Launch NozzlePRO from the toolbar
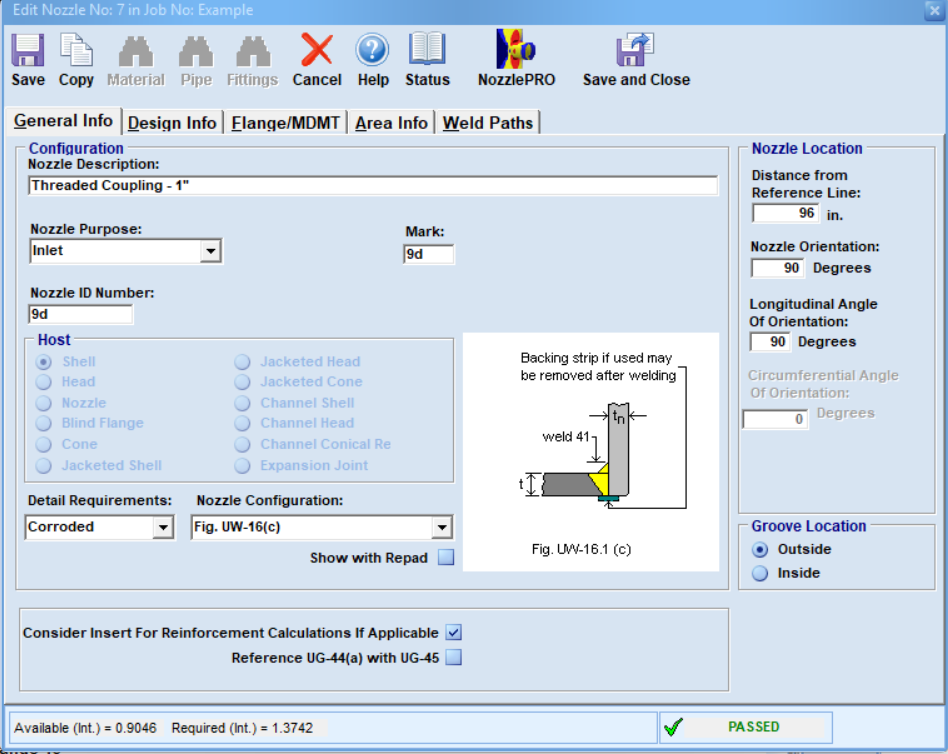 pos(515,57)
